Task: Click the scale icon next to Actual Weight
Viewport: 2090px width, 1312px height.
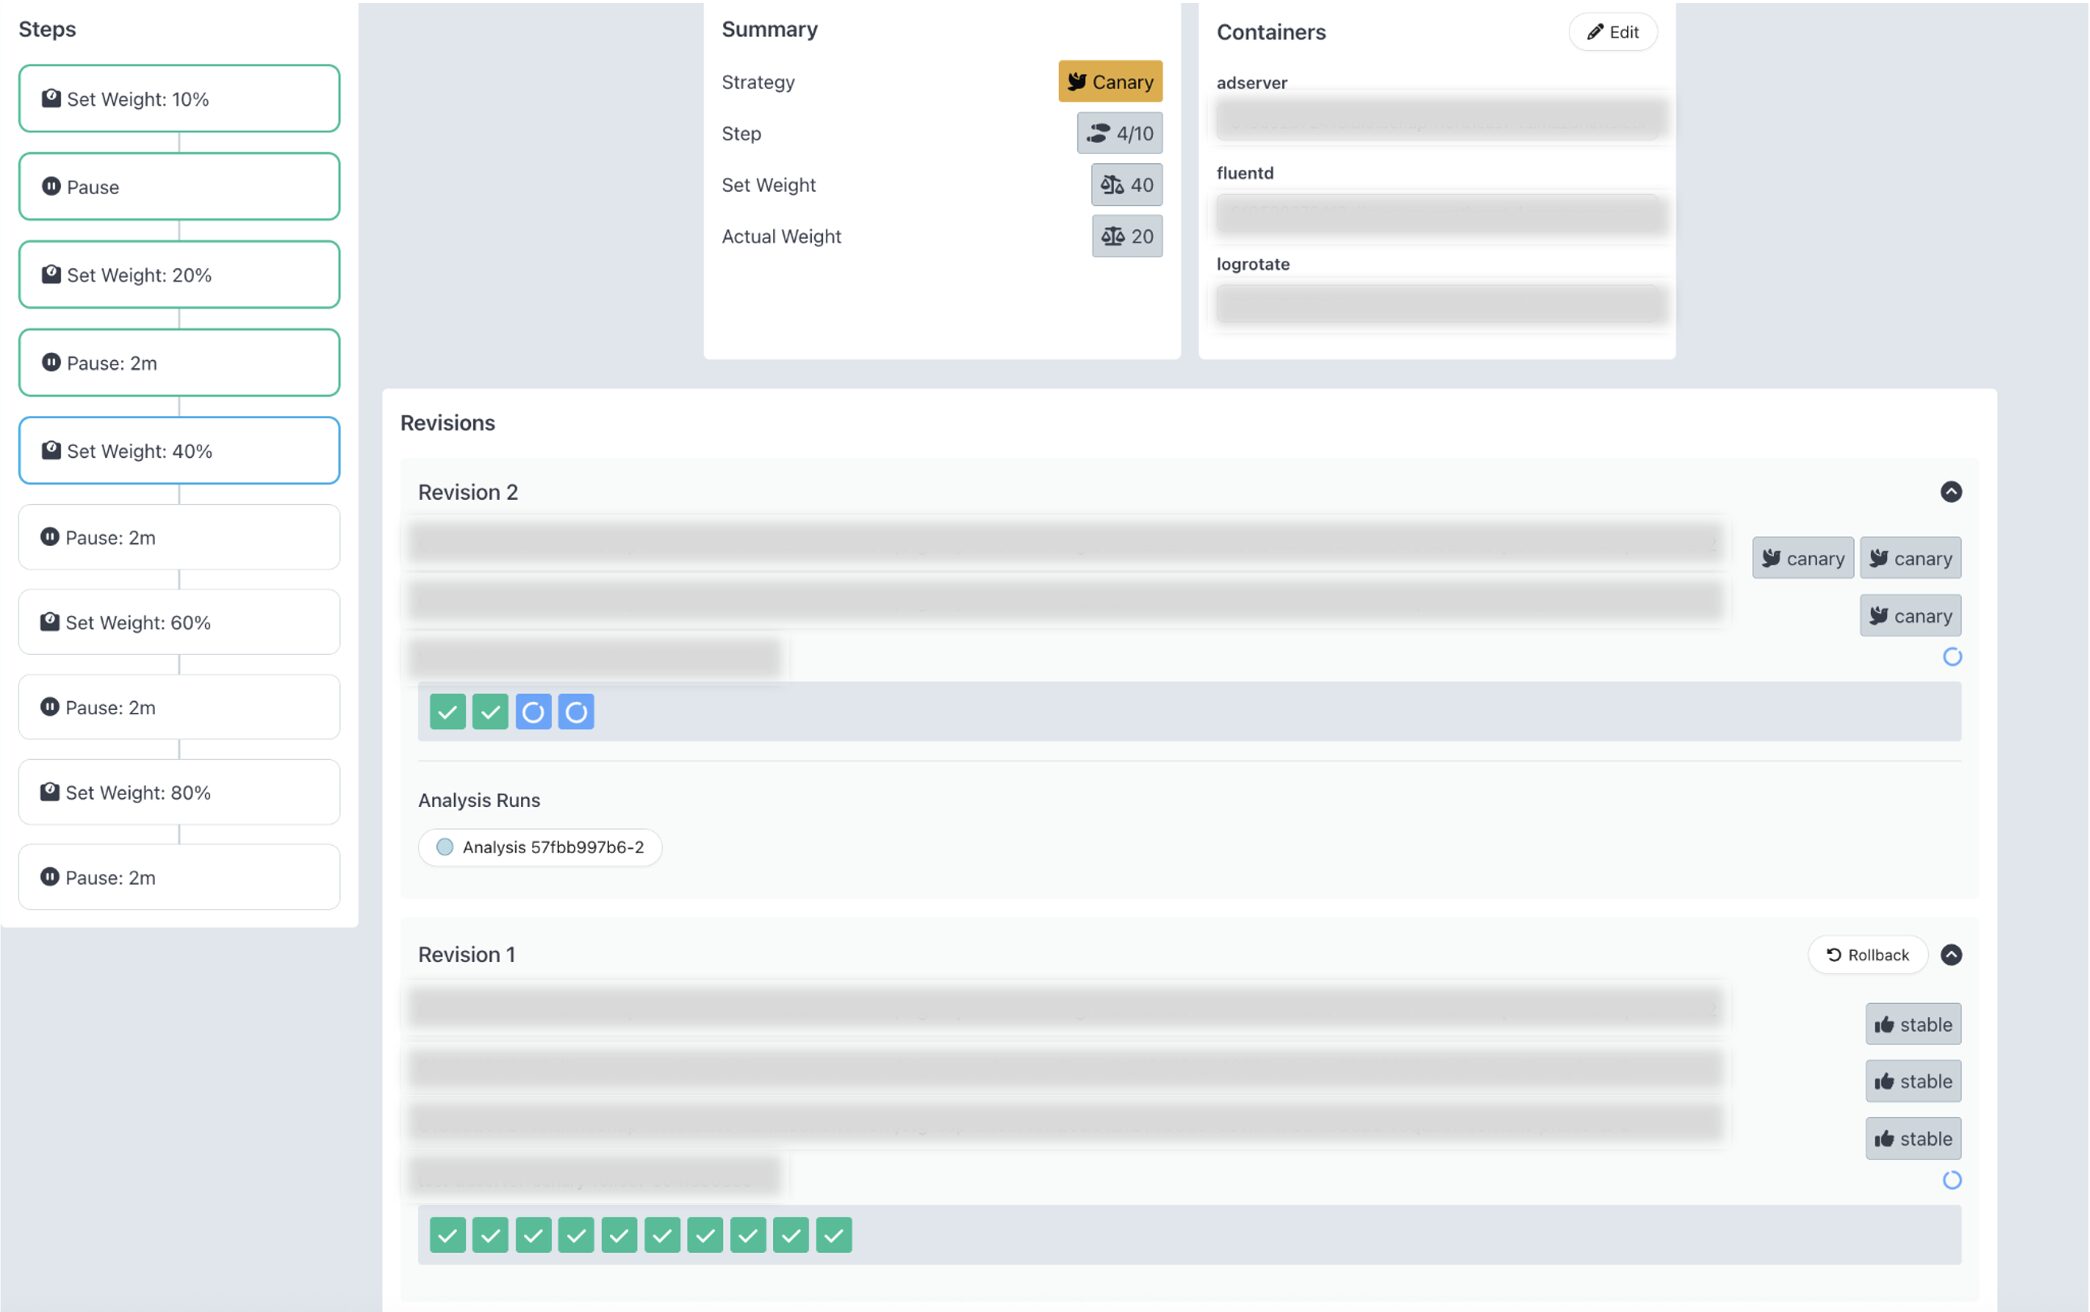Action: pyautogui.click(x=1110, y=236)
